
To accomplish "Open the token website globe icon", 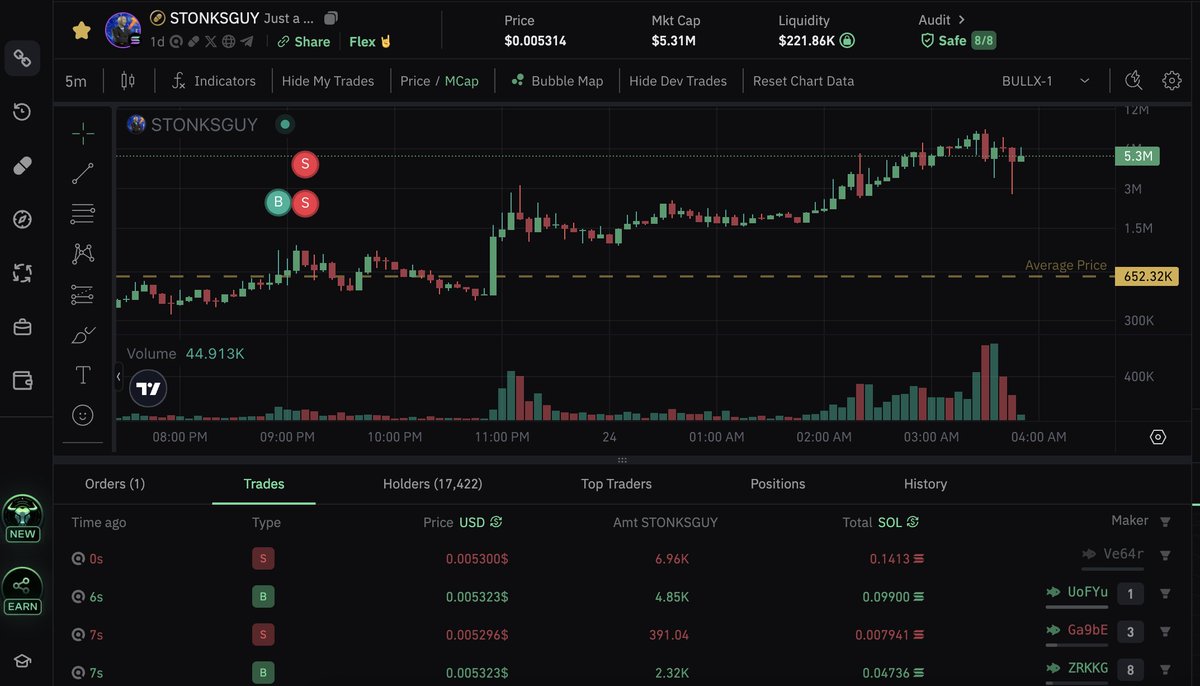I will coord(229,42).
